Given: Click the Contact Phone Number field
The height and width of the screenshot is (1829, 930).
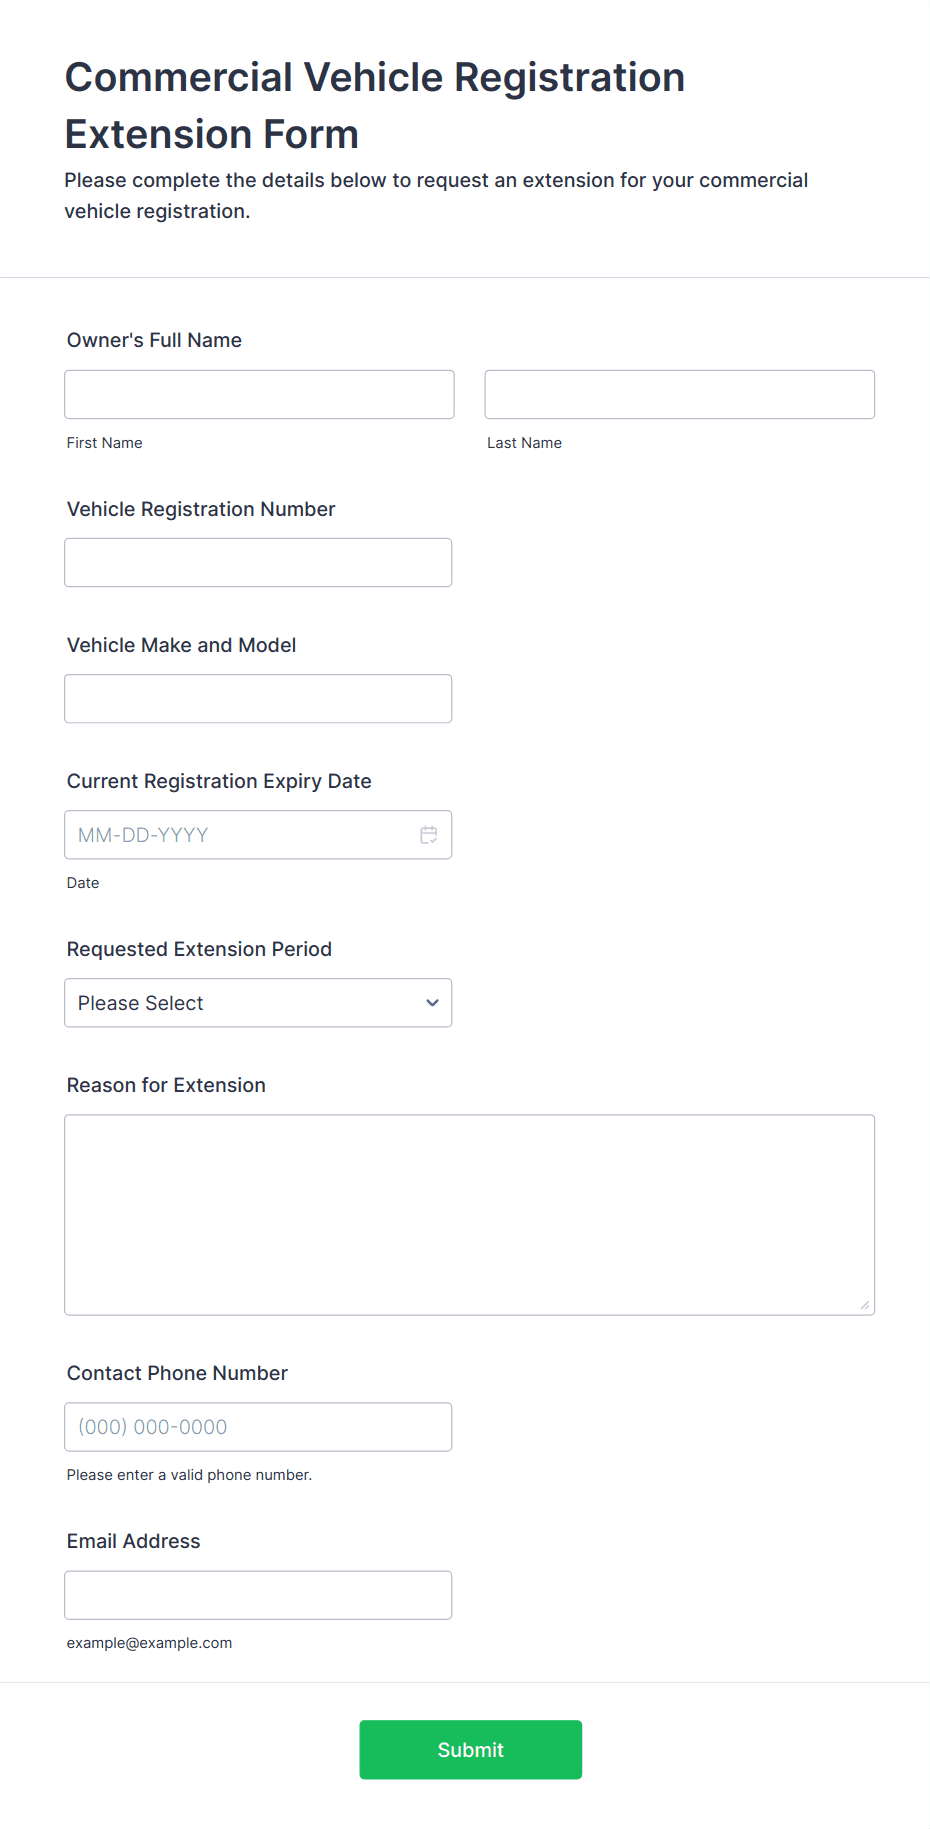Looking at the screenshot, I should 258,1427.
